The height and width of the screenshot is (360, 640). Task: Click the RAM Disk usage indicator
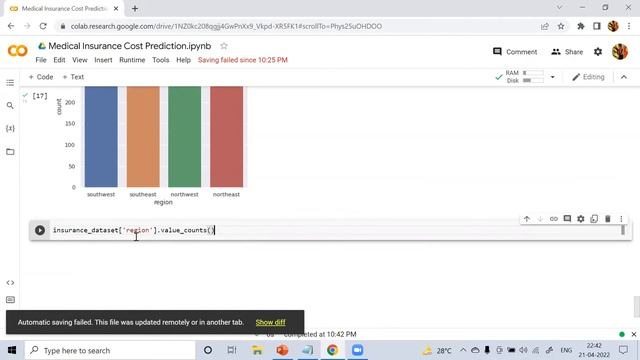(524, 77)
